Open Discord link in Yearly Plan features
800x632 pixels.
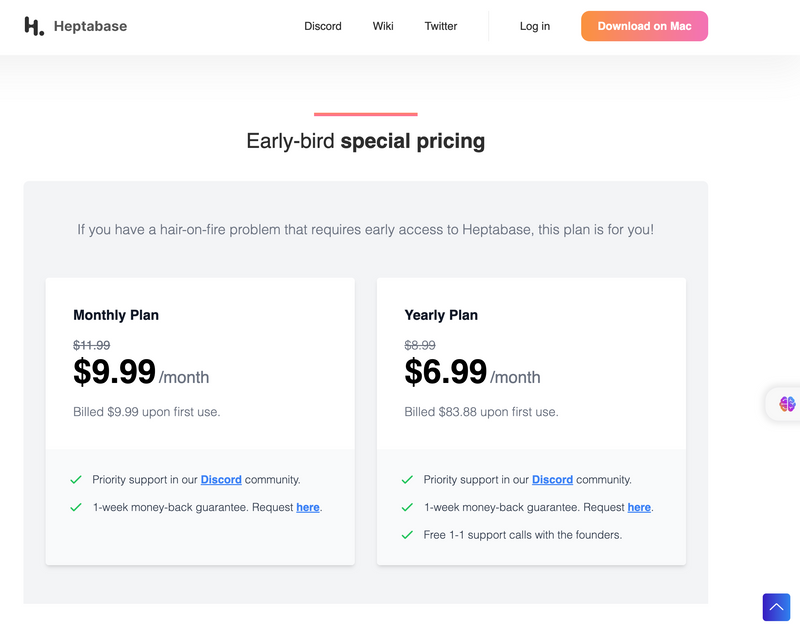(552, 480)
